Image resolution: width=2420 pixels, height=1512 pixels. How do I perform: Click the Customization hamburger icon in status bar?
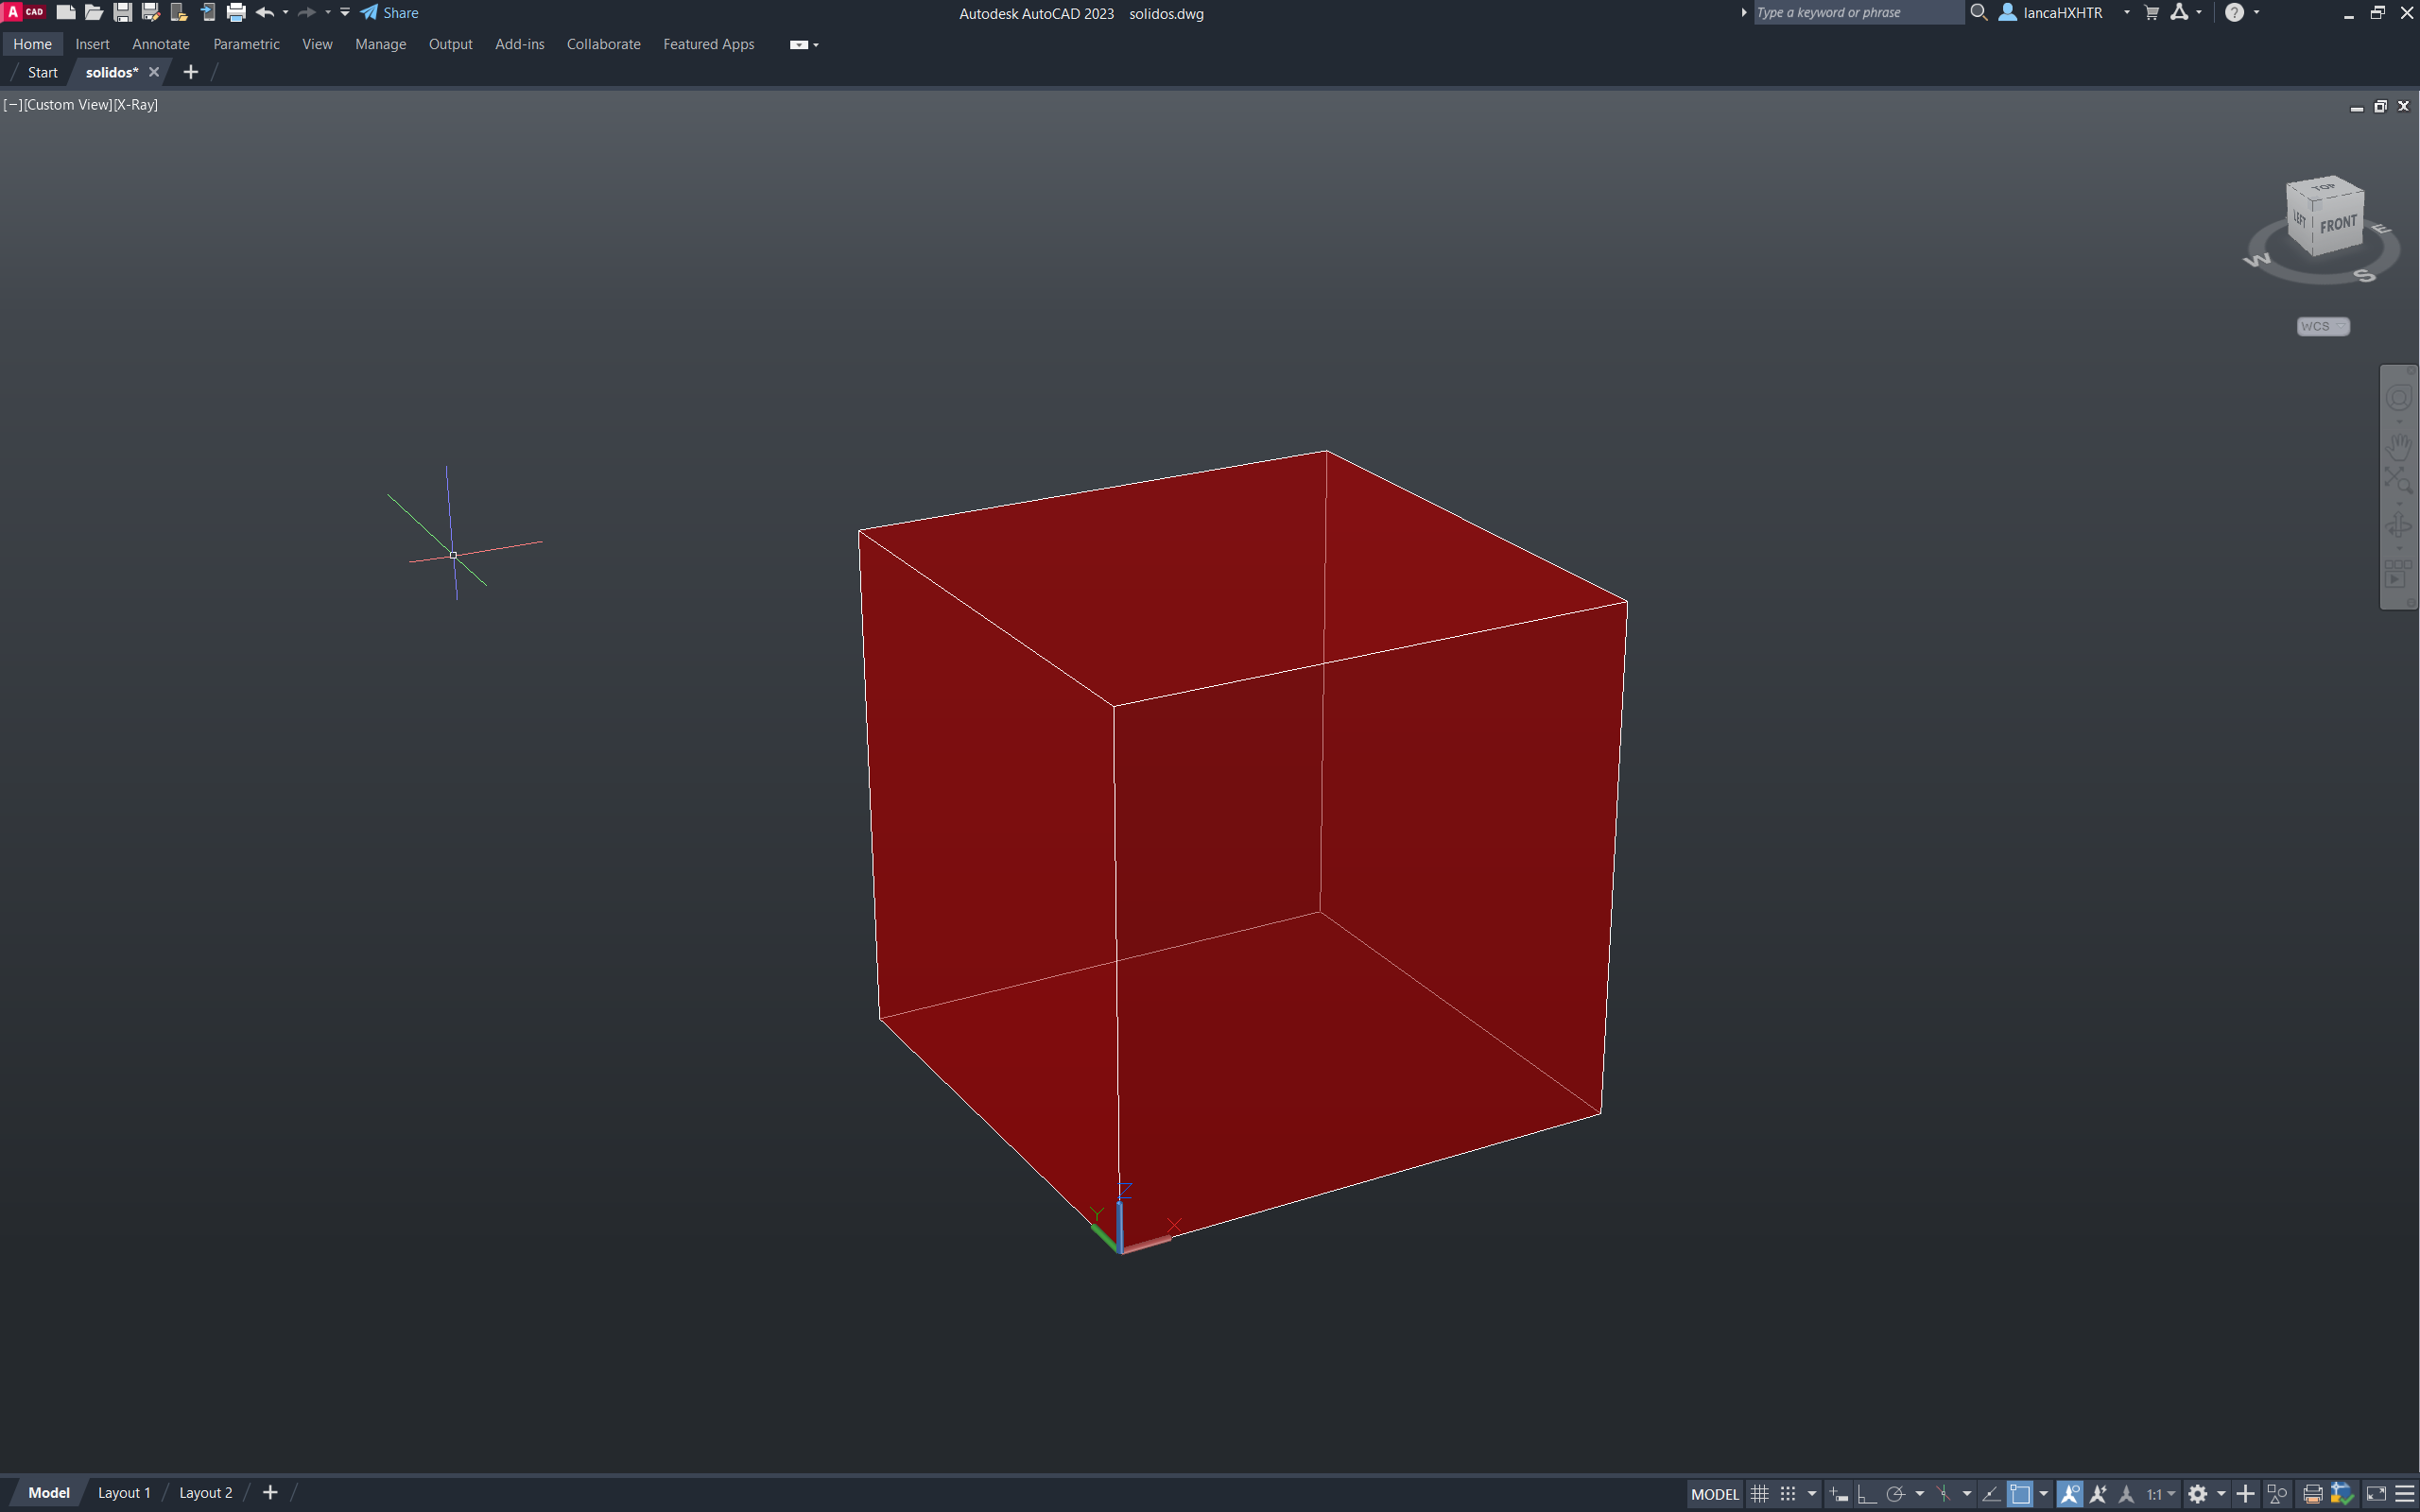(2405, 1493)
